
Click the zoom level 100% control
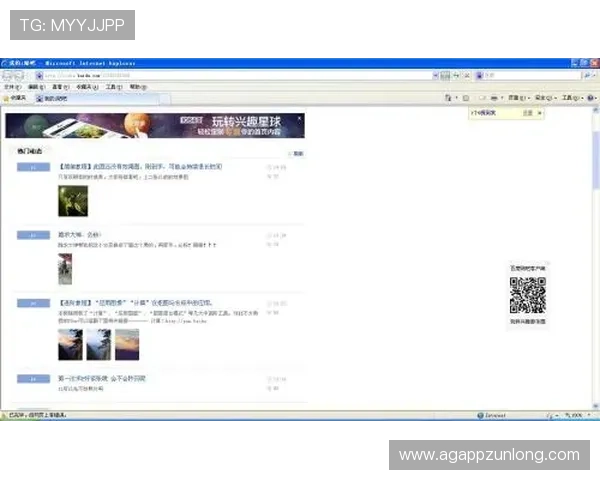[577, 415]
